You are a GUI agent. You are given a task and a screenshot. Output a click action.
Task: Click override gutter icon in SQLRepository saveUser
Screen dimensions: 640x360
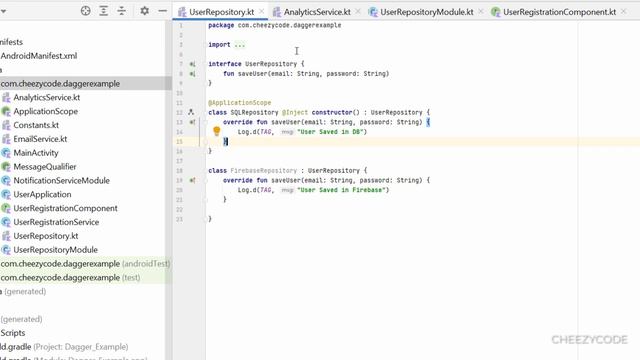coord(192,122)
